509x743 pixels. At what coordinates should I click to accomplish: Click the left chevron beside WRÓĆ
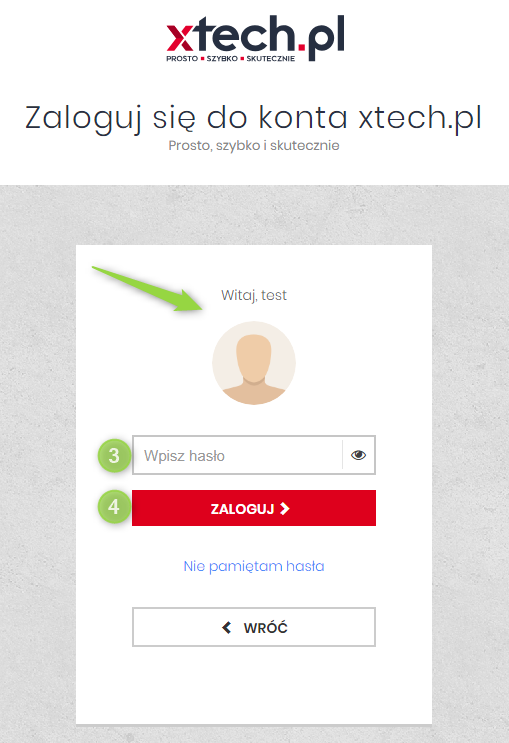click(227, 627)
